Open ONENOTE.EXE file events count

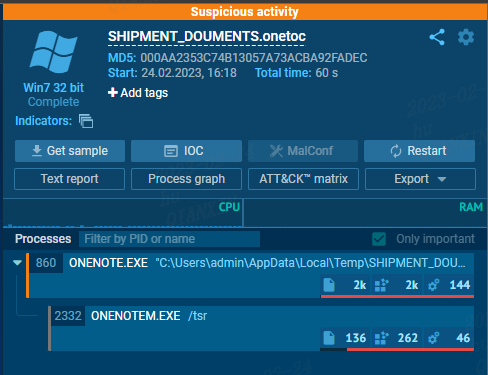[360, 285]
